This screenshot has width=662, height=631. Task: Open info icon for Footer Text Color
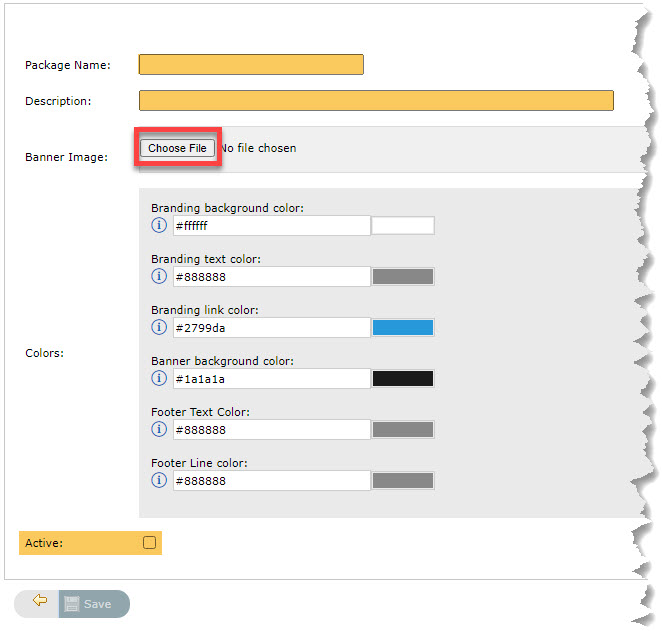coord(159,429)
